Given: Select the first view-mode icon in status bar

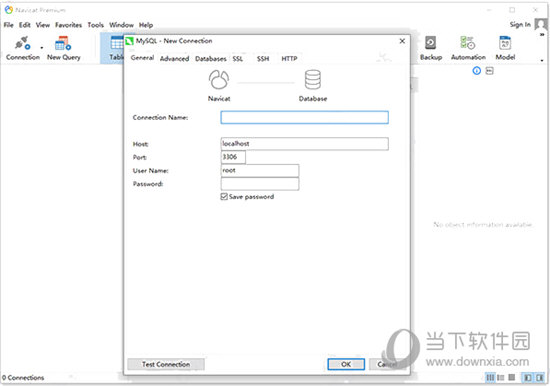Looking at the screenshot, I should tap(490, 378).
